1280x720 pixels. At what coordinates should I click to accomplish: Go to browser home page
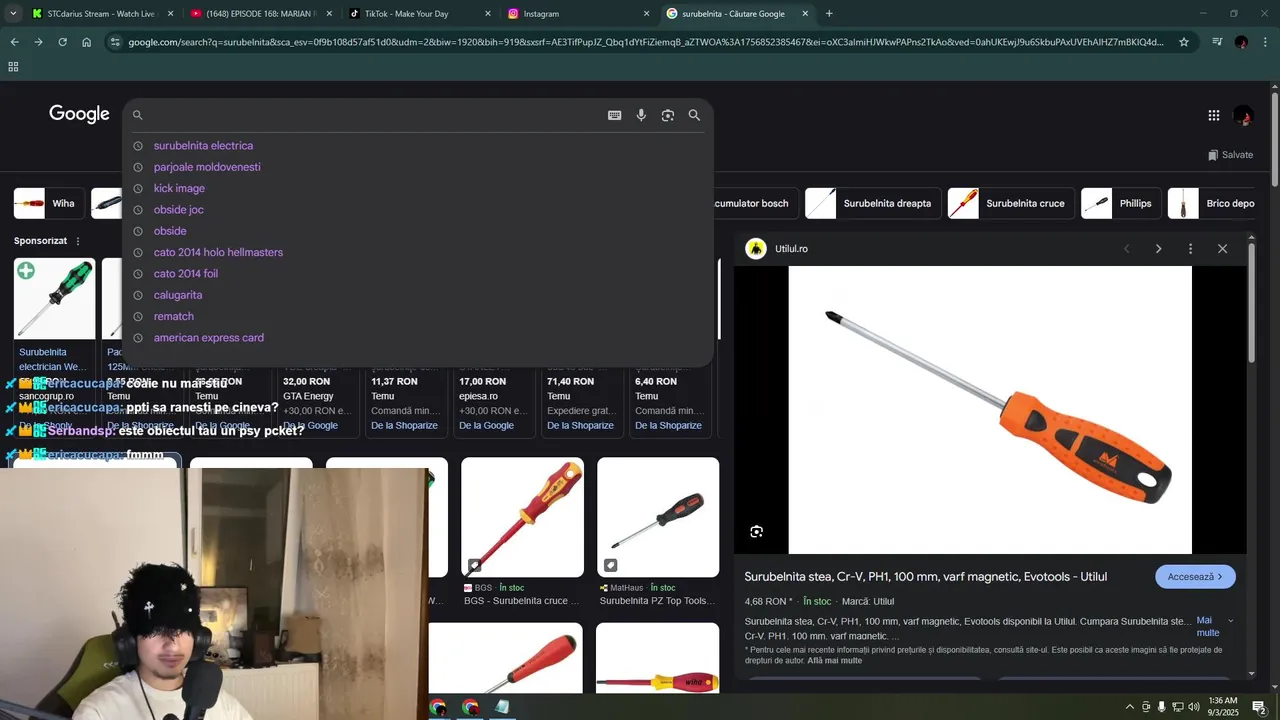coord(86,42)
